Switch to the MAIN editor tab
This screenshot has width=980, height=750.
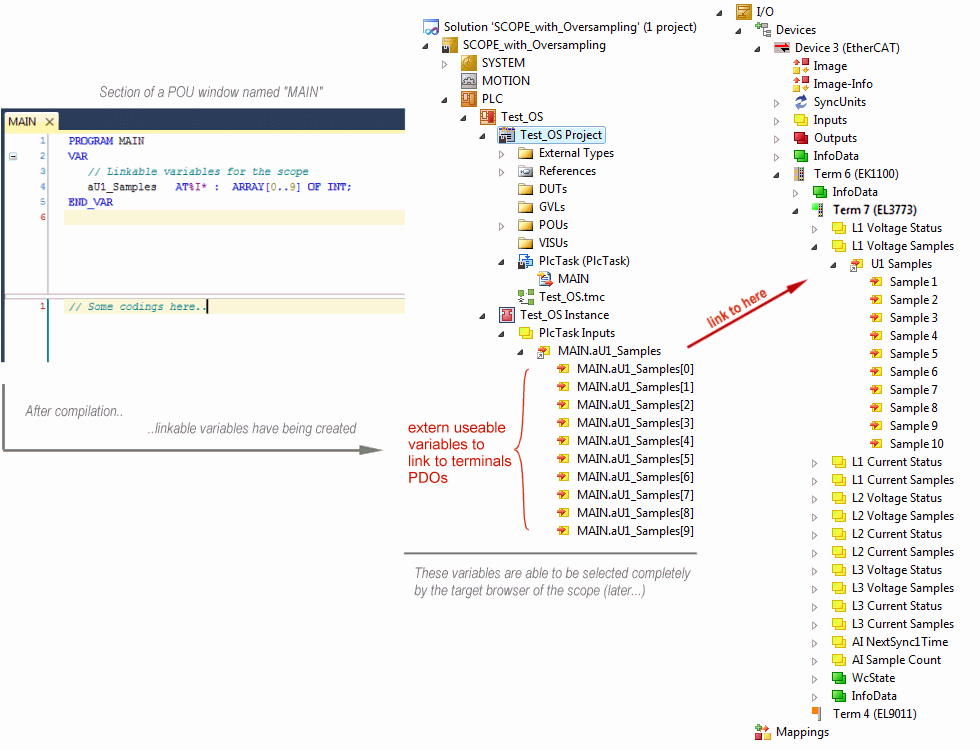(x=22, y=122)
